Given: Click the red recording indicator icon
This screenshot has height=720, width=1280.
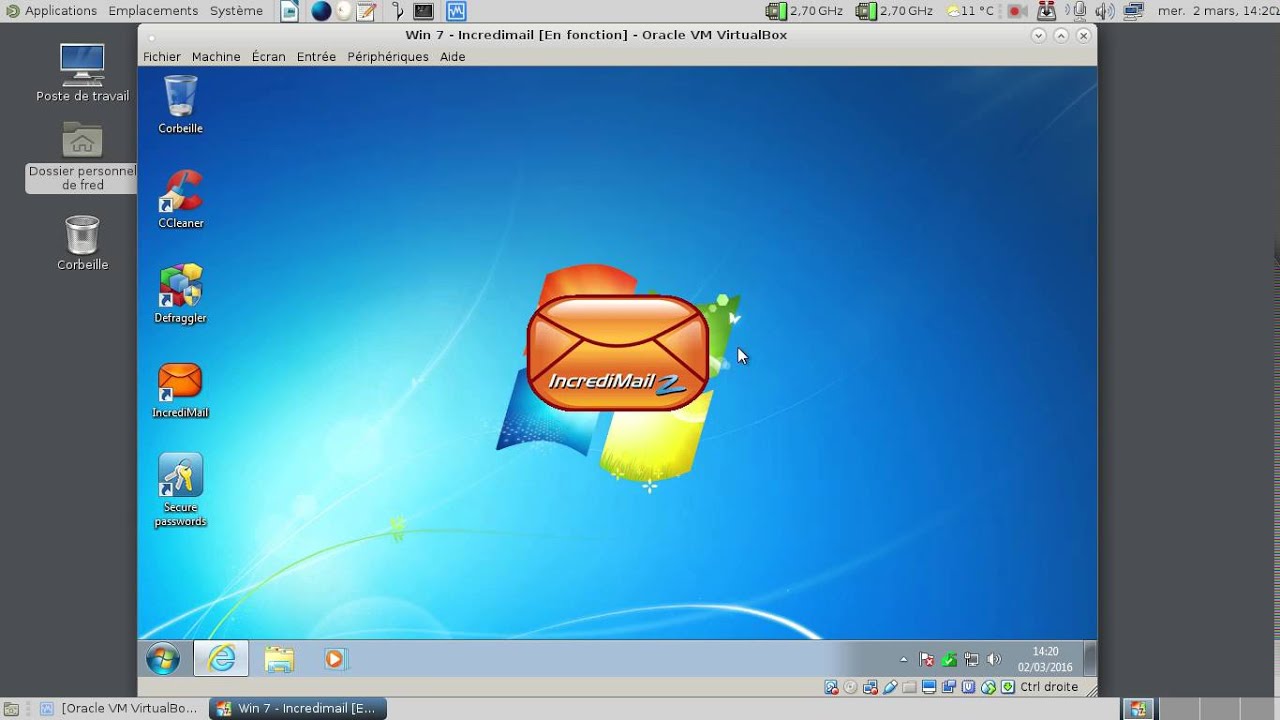Looking at the screenshot, I should (x=1016, y=11).
